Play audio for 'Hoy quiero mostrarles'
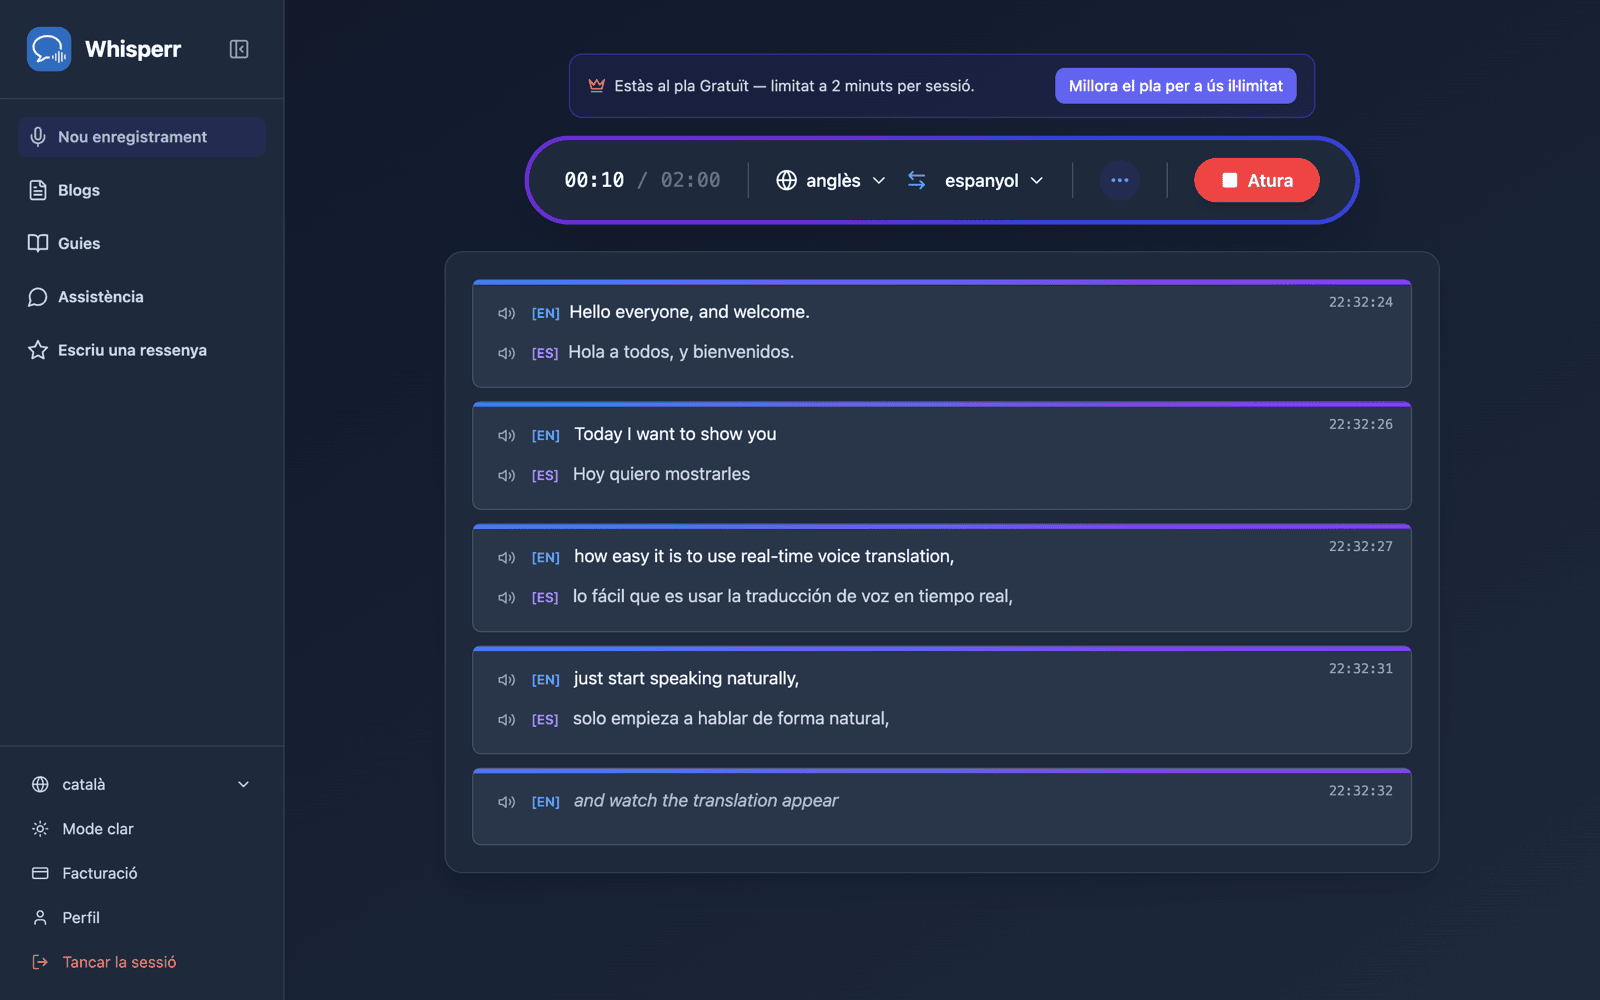 pyautogui.click(x=507, y=475)
